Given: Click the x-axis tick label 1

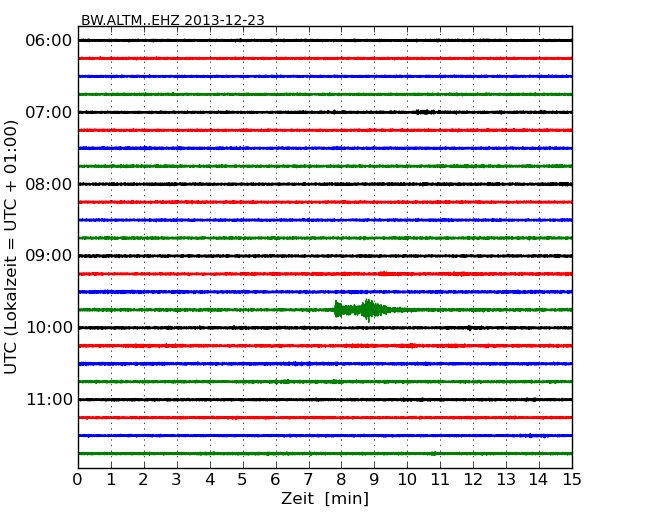Looking at the screenshot, I should (x=111, y=479).
